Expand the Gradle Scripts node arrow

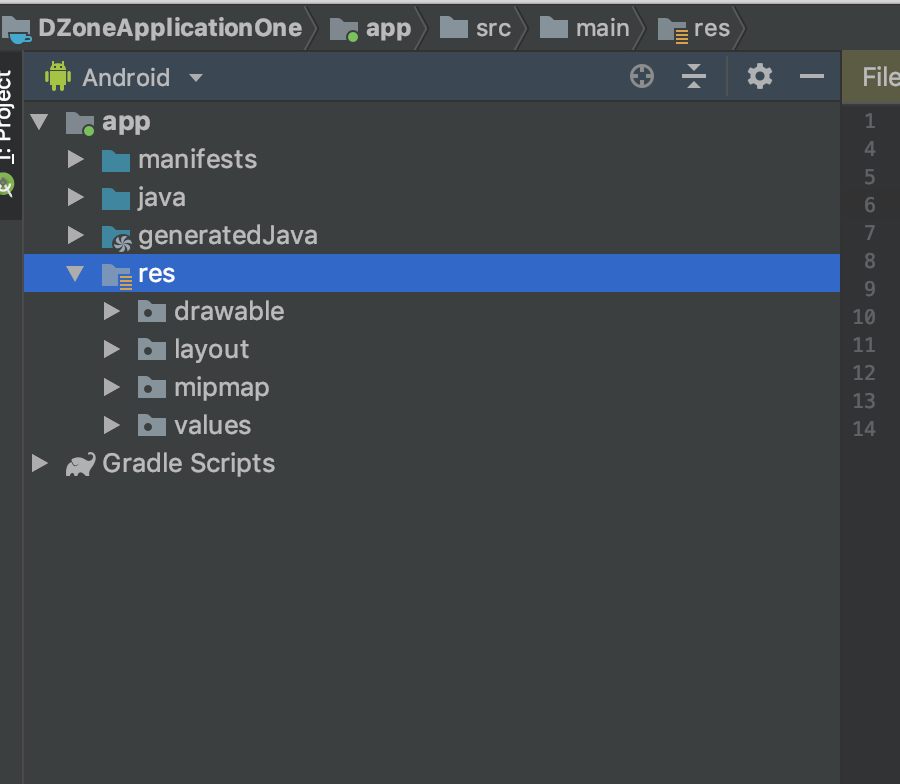[x=39, y=464]
